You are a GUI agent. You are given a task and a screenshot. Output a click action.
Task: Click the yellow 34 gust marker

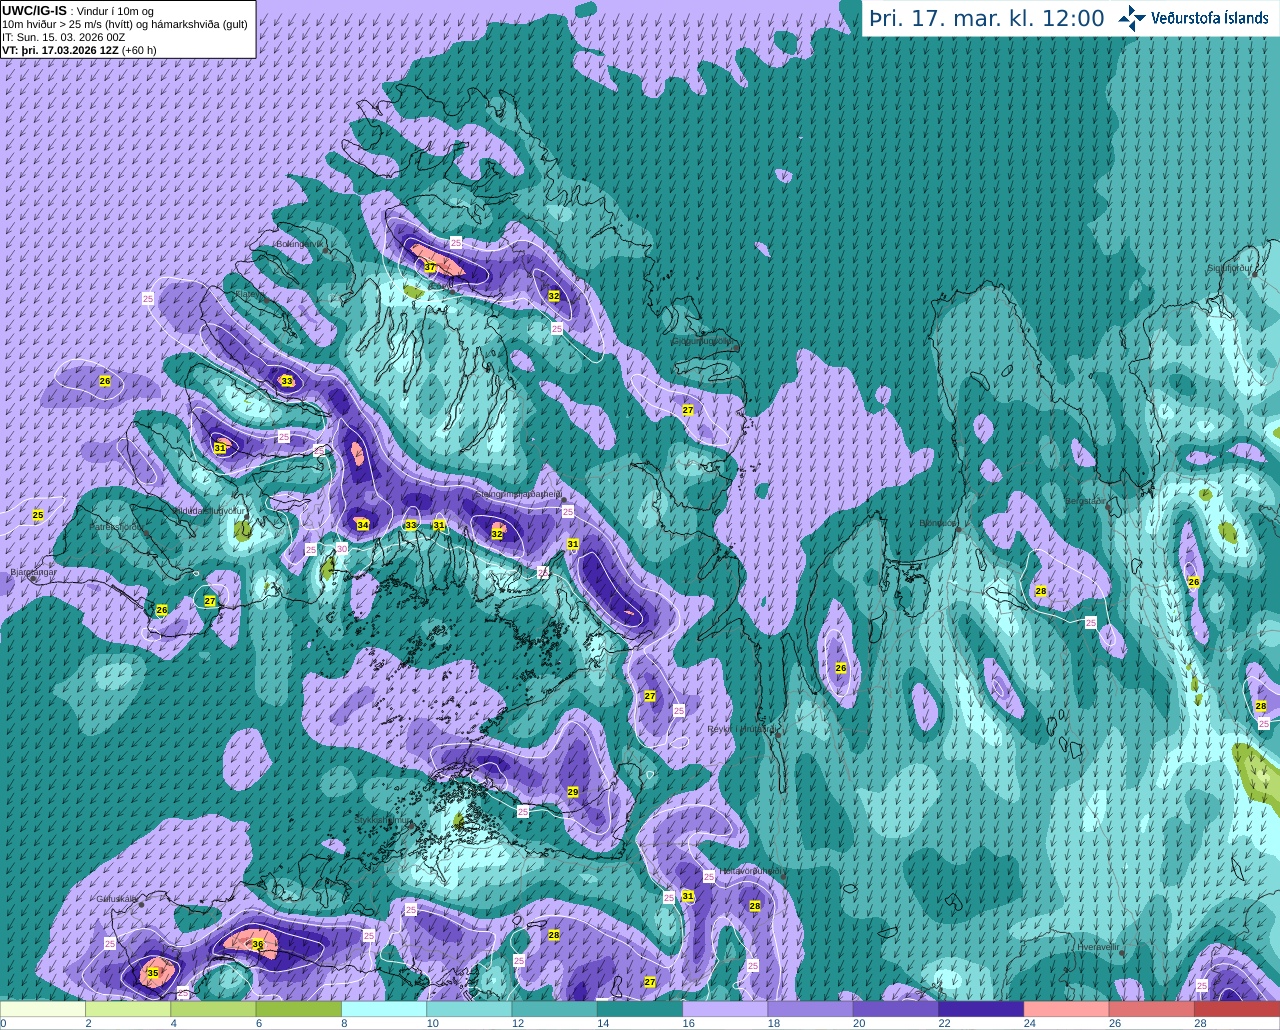(x=362, y=525)
